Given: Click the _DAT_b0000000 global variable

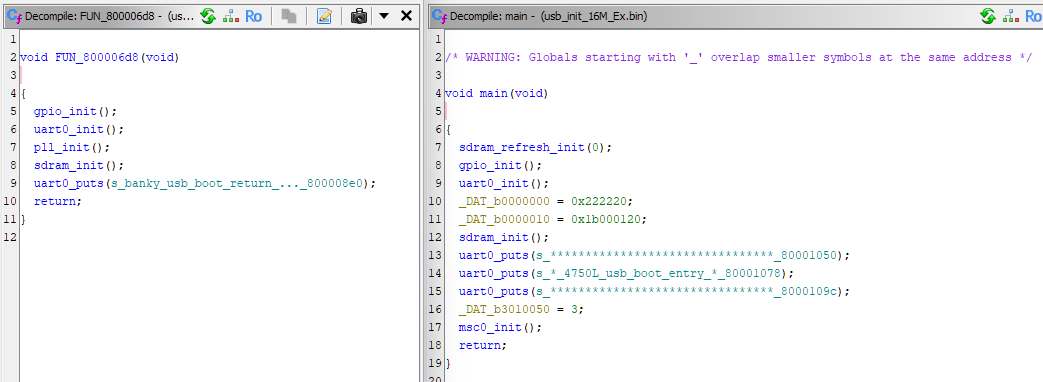Looking at the screenshot, I should [x=504, y=201].
